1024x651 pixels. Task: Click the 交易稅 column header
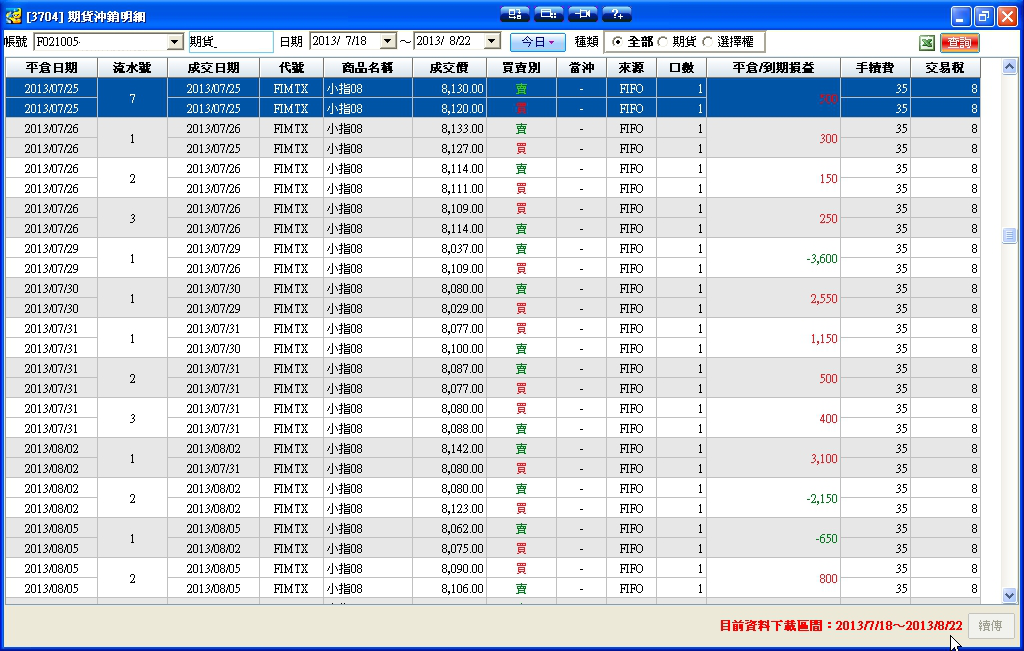945,68
